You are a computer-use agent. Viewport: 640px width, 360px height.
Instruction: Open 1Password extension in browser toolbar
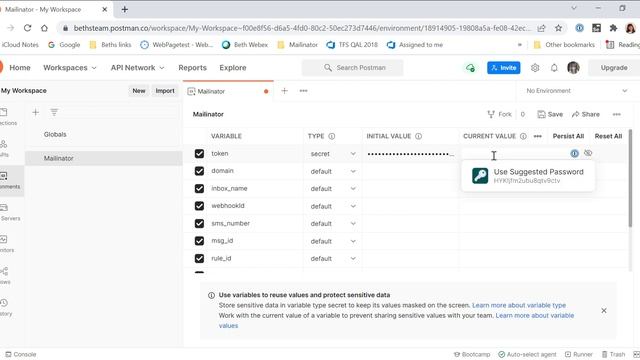pyautogui.click(x=579, y=28)
